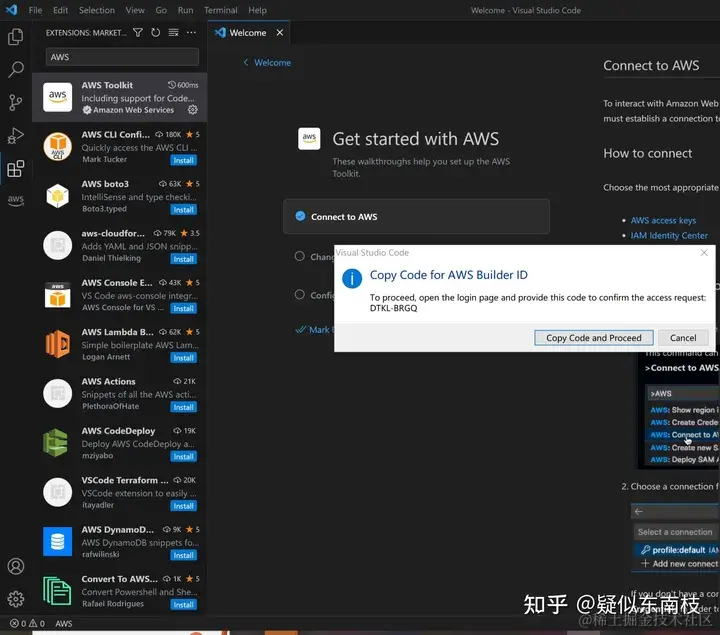Install Convert To AWS extension

[183, 605]
